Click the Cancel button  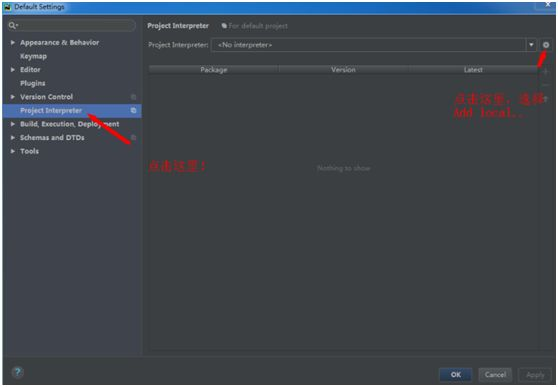click(x=495, y=374)
